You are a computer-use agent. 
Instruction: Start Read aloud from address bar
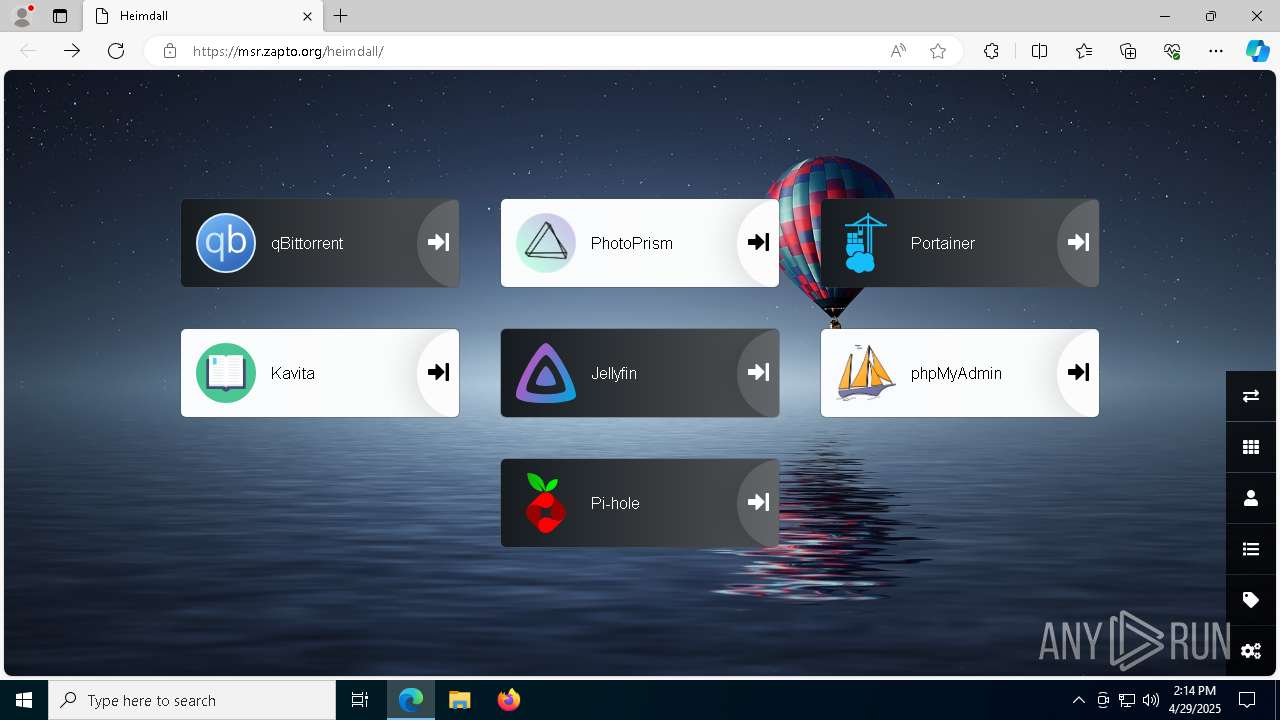coord(898,51)
